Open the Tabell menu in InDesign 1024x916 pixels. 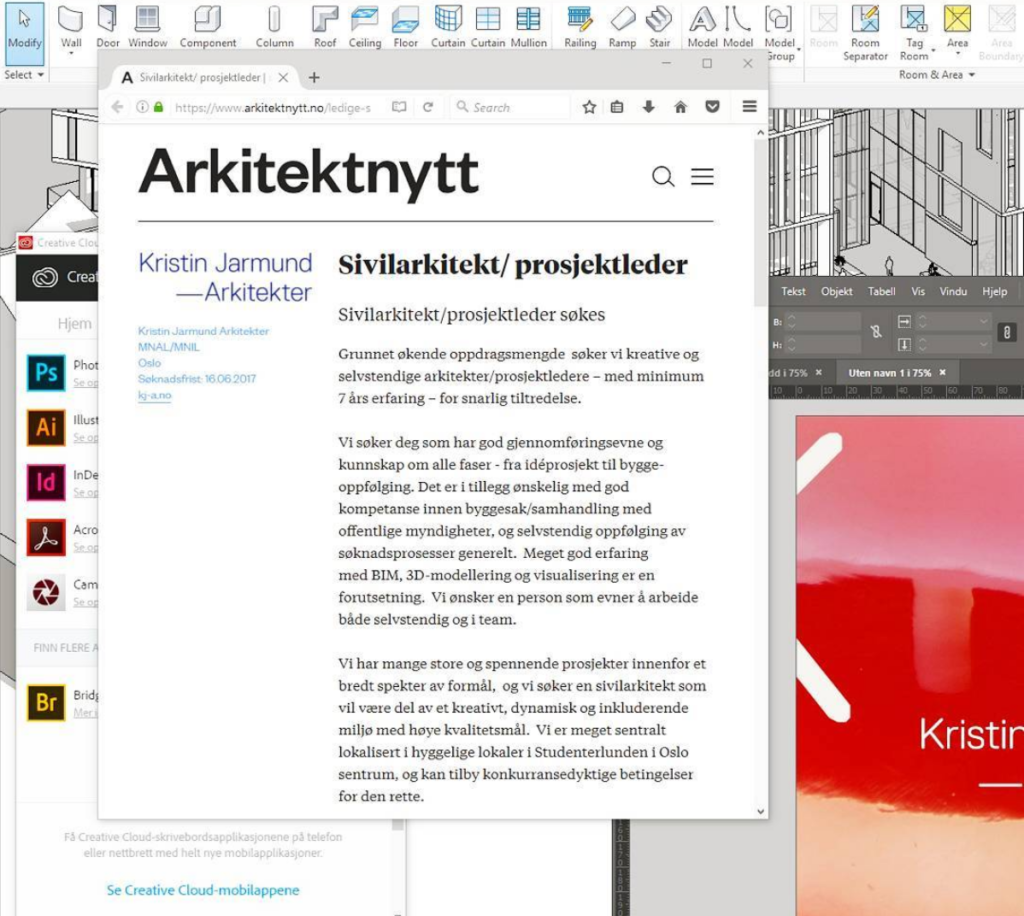[x=882, y=291]
